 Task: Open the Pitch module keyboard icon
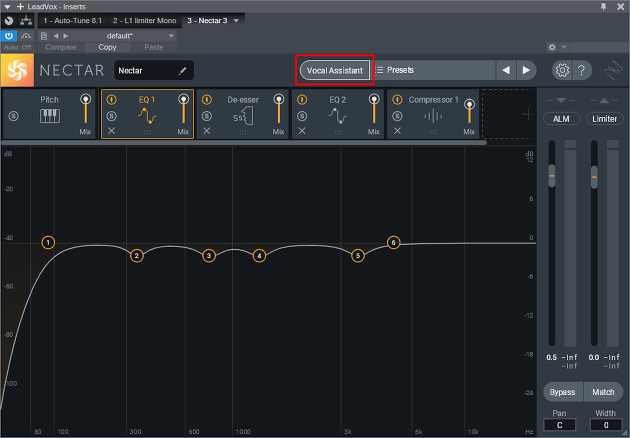point(50,116)
